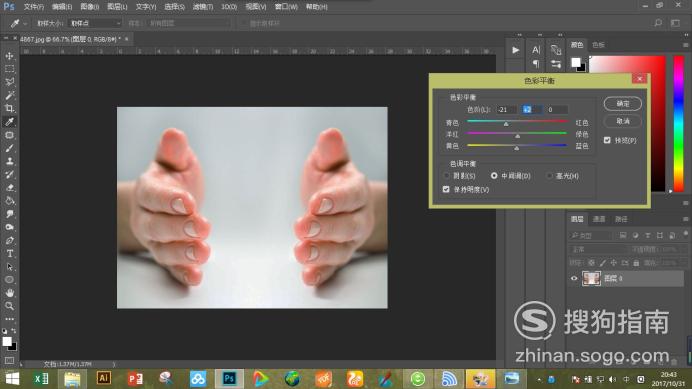Toggle the Preview checkbox in Color Balance
Screen dimensions: 692x389
click(607, 140)
